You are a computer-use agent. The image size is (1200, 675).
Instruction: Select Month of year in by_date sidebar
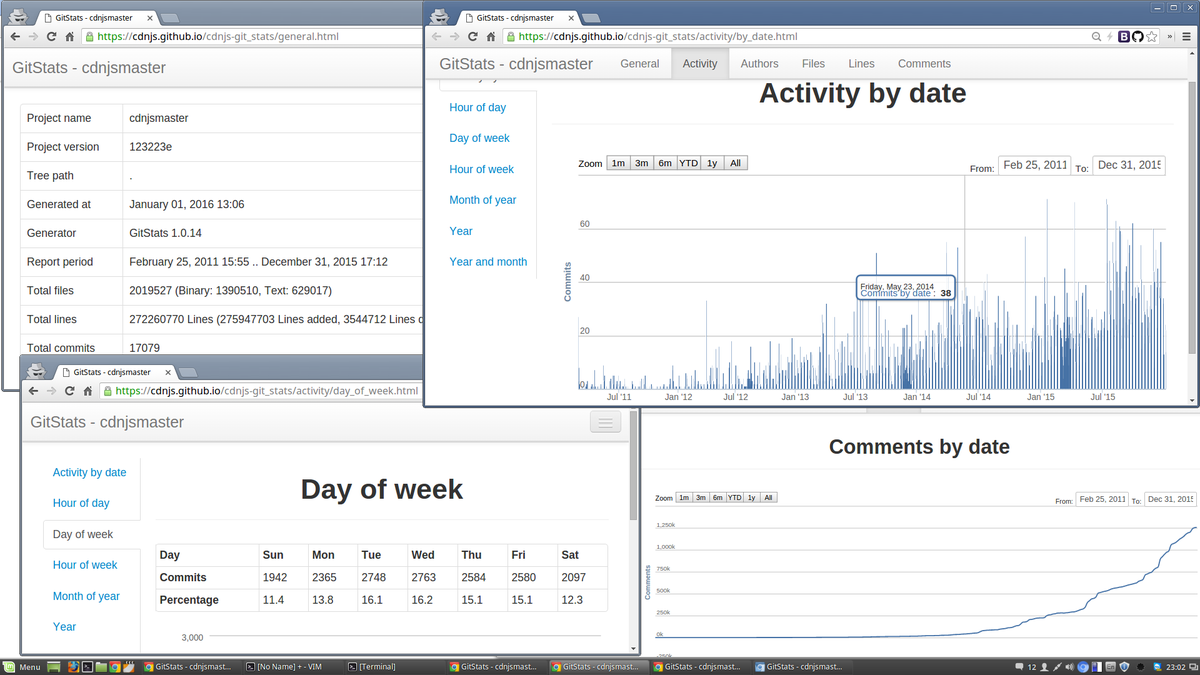coord(483,200)
